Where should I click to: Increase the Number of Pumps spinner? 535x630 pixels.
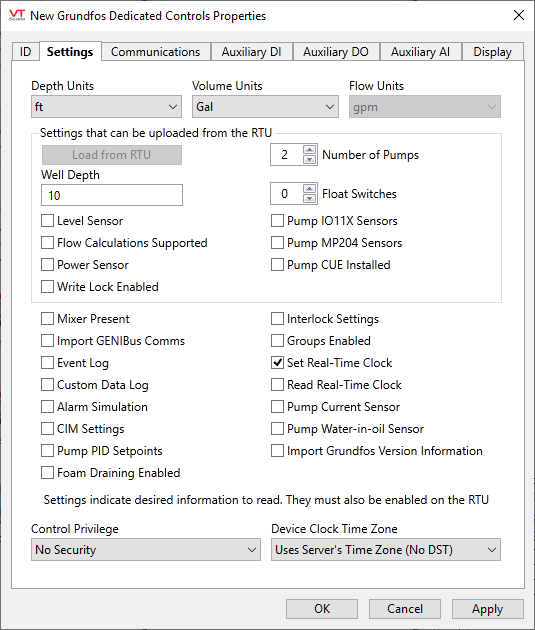click(309, 150)
